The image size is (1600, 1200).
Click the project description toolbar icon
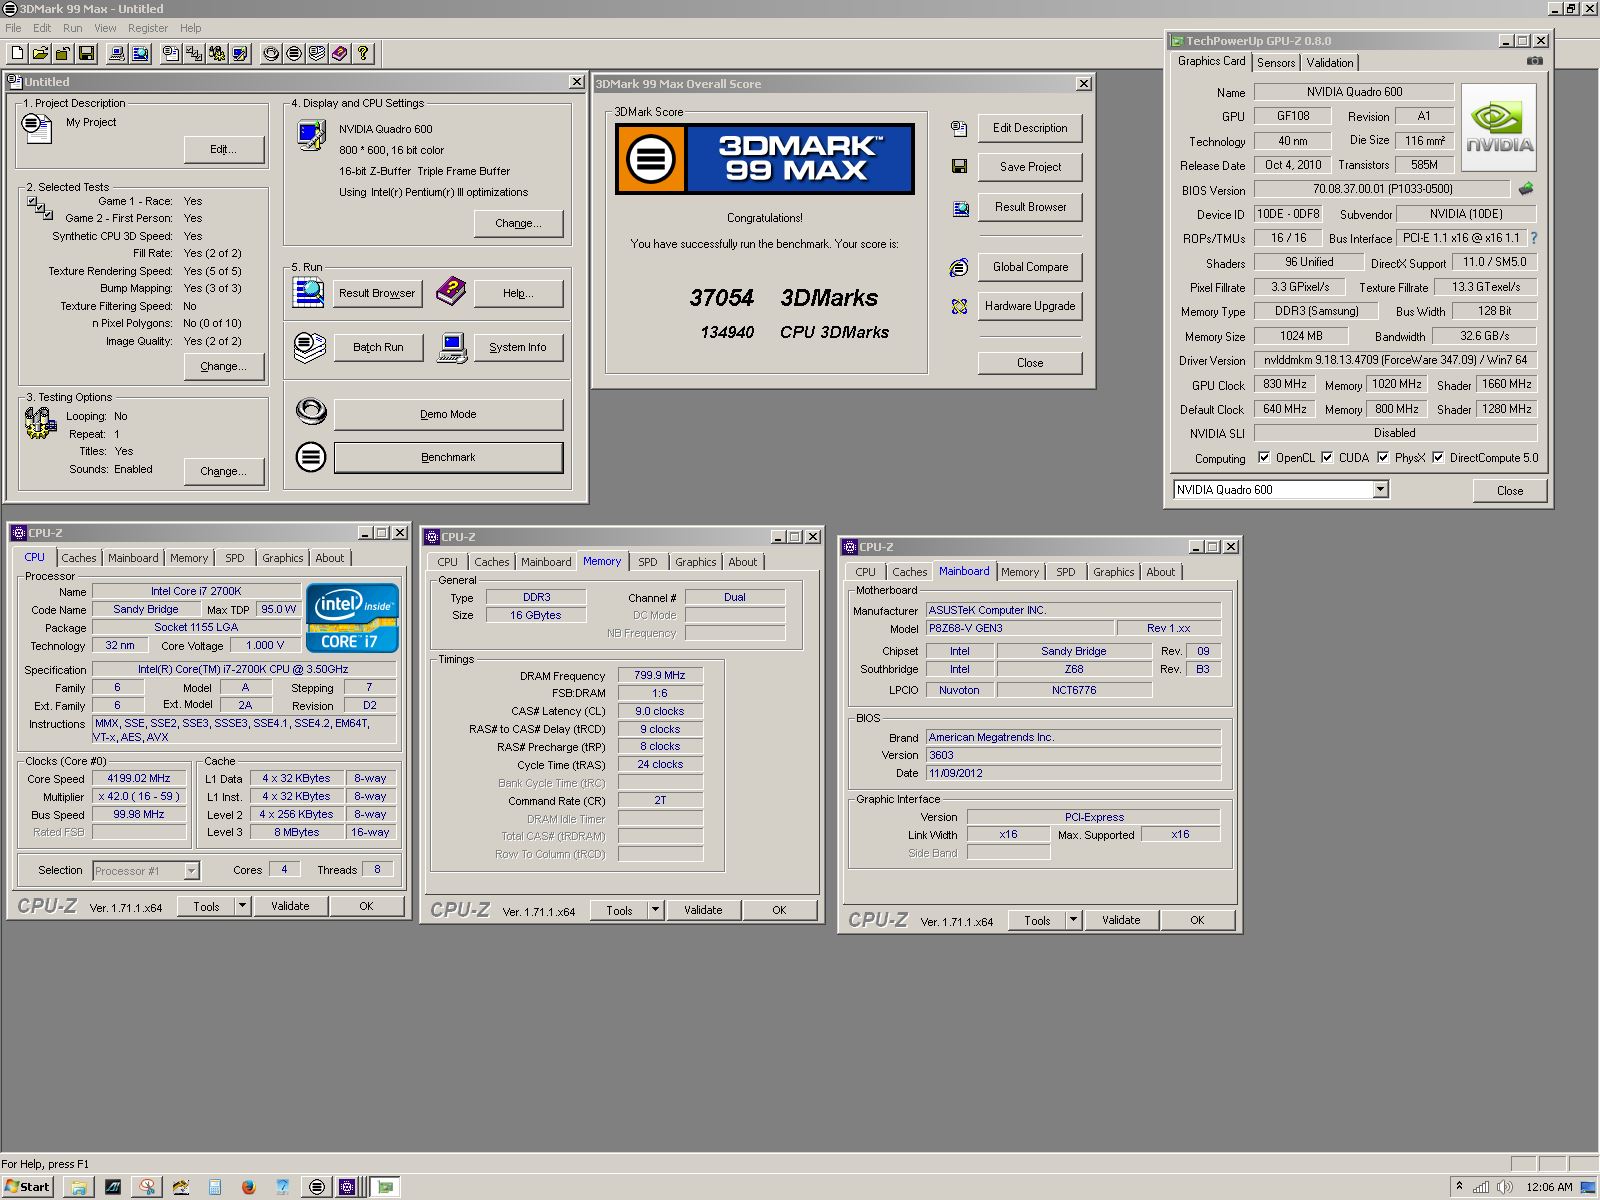point(171,53)
